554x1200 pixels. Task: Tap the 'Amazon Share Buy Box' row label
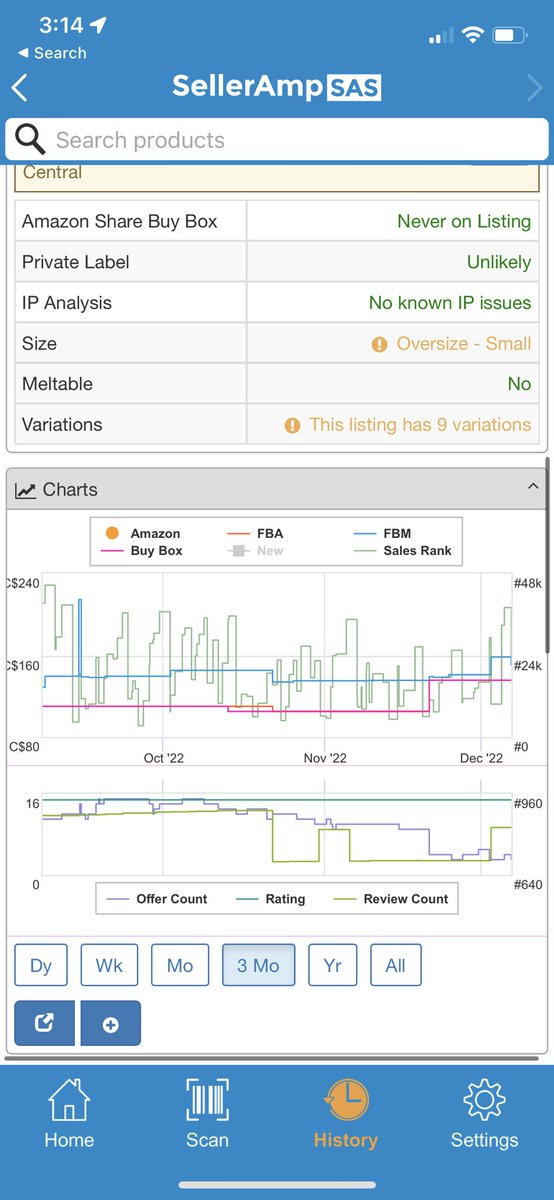(x=119, y=222)
